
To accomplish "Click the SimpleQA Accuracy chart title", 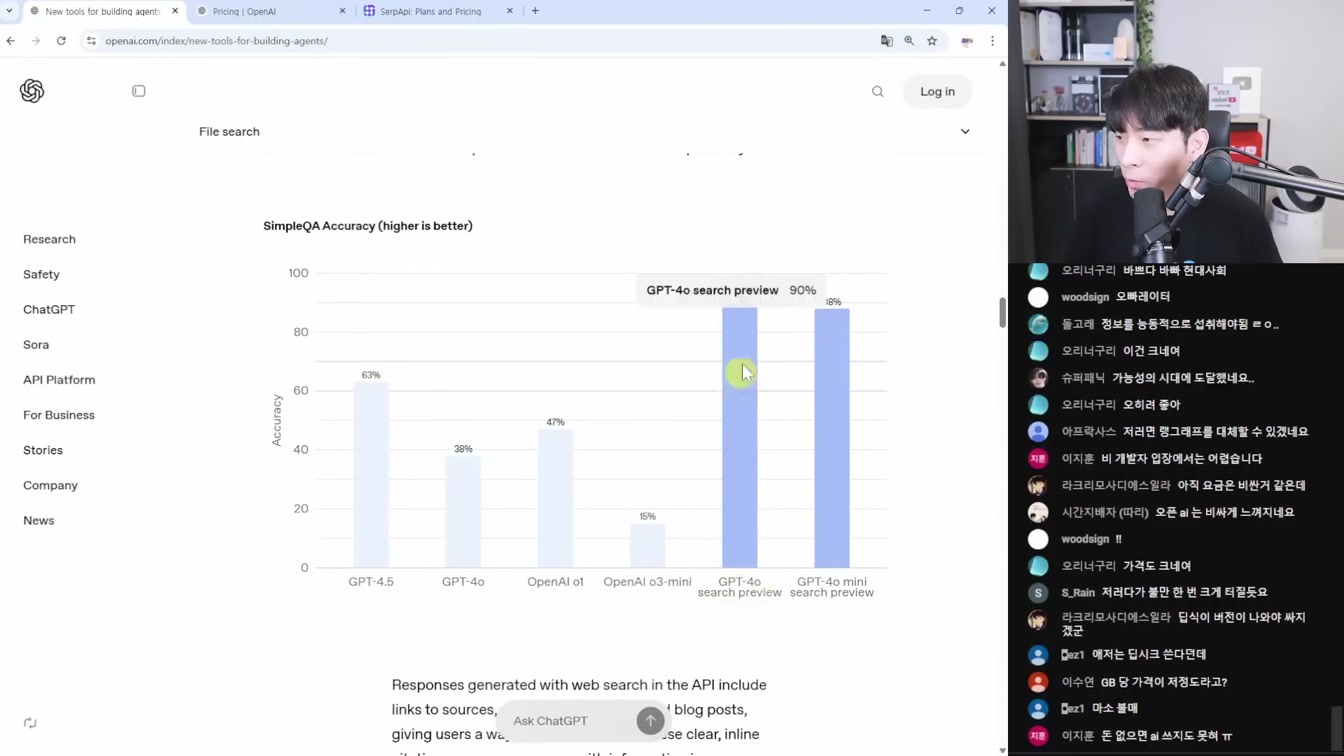I will coord(368,226).
